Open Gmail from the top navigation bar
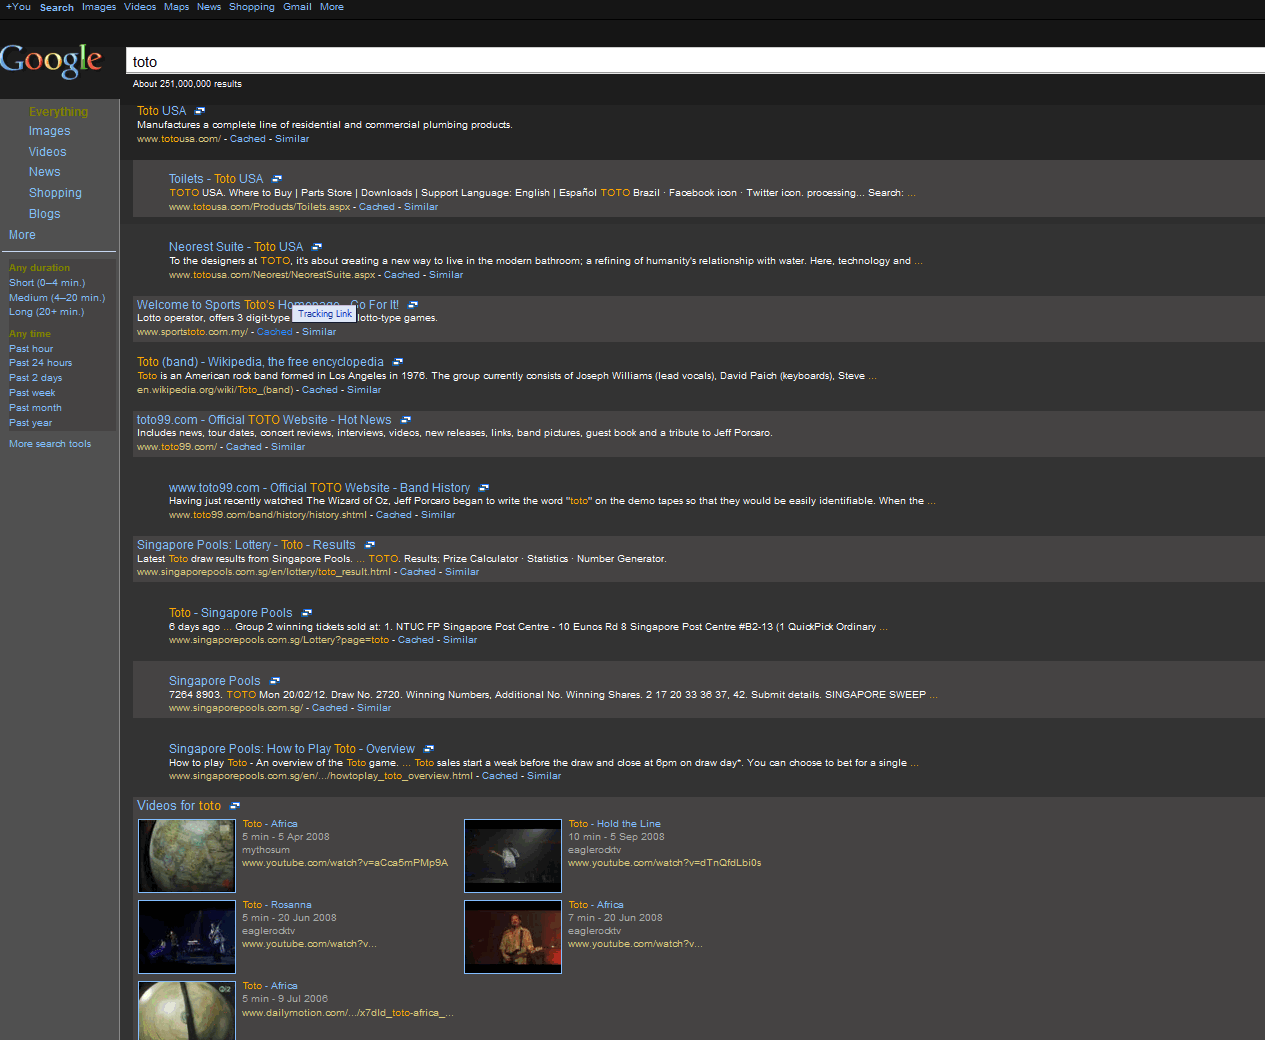1265x1040 pixels. tap(297, 7)
